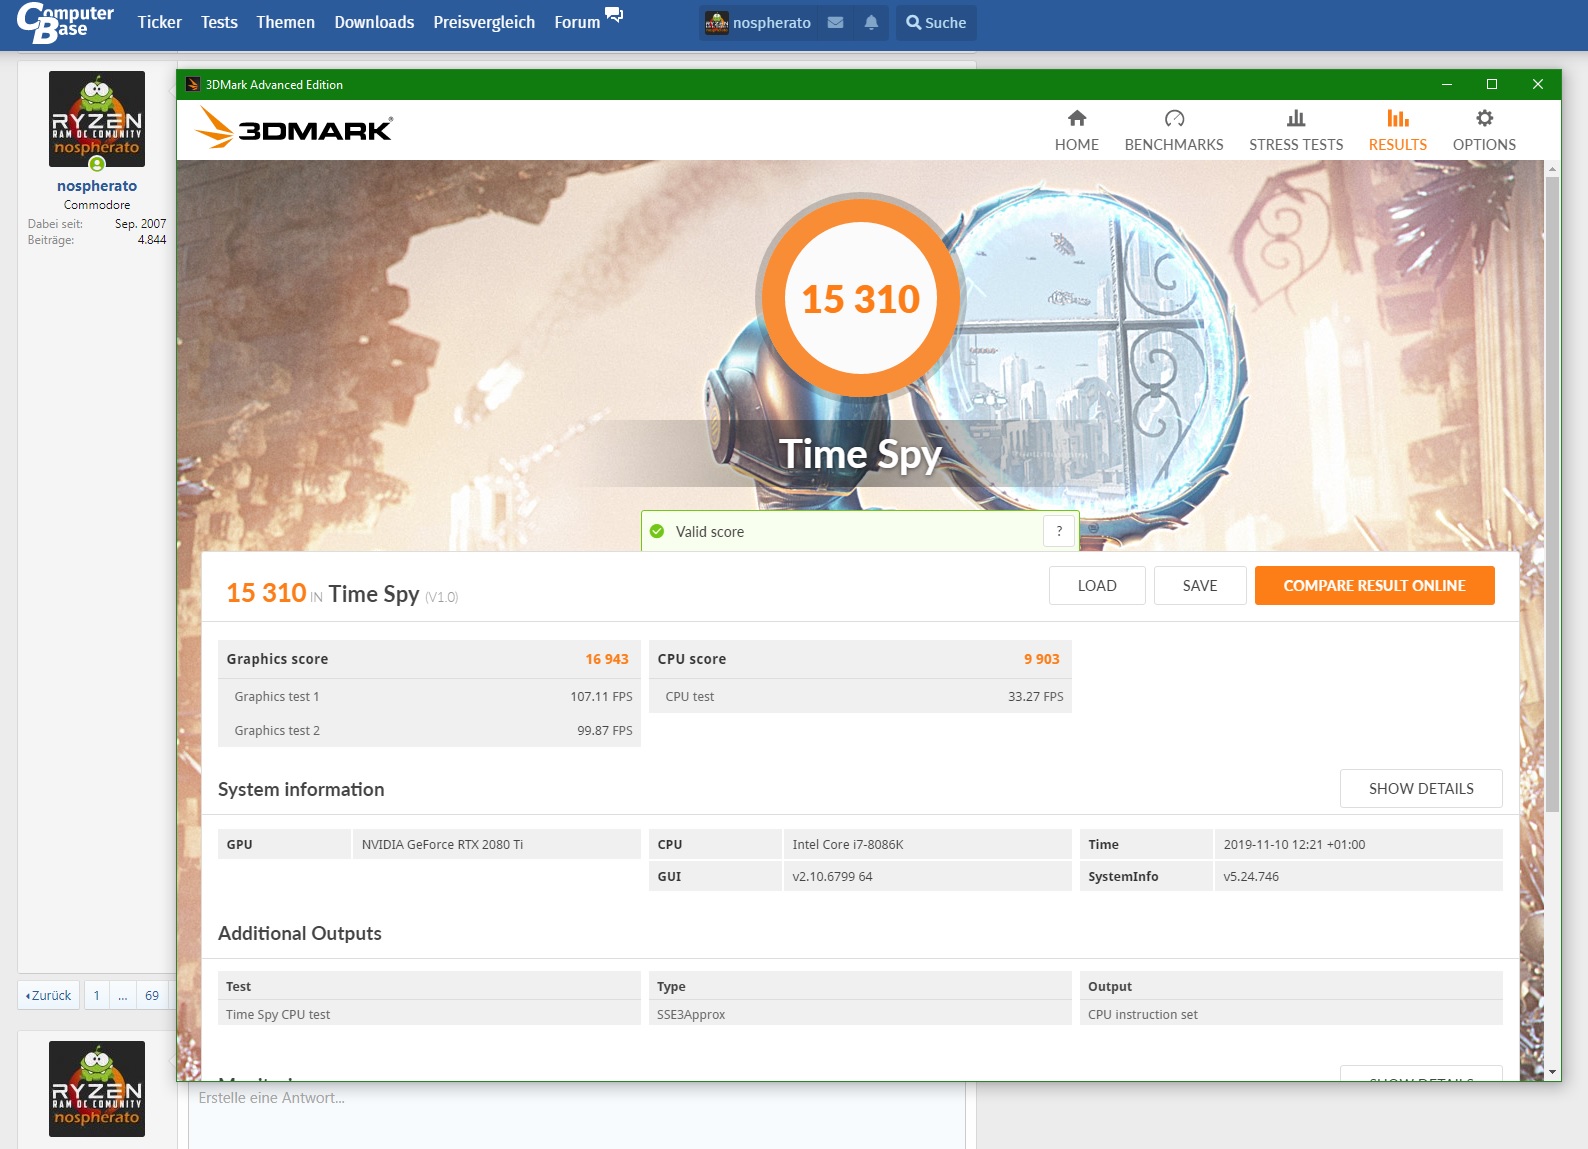This screenshot has width=1588, height=1149.
Task: Open the nospherato account menu in header
Action: (759, 22)
